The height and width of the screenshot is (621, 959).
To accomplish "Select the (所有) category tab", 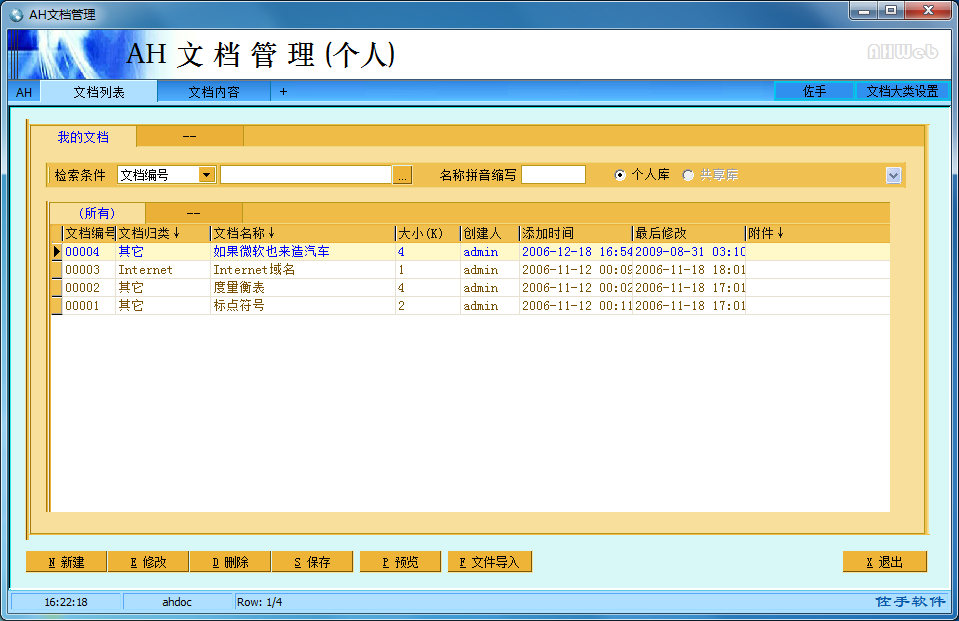I will (x=97, y=213).
